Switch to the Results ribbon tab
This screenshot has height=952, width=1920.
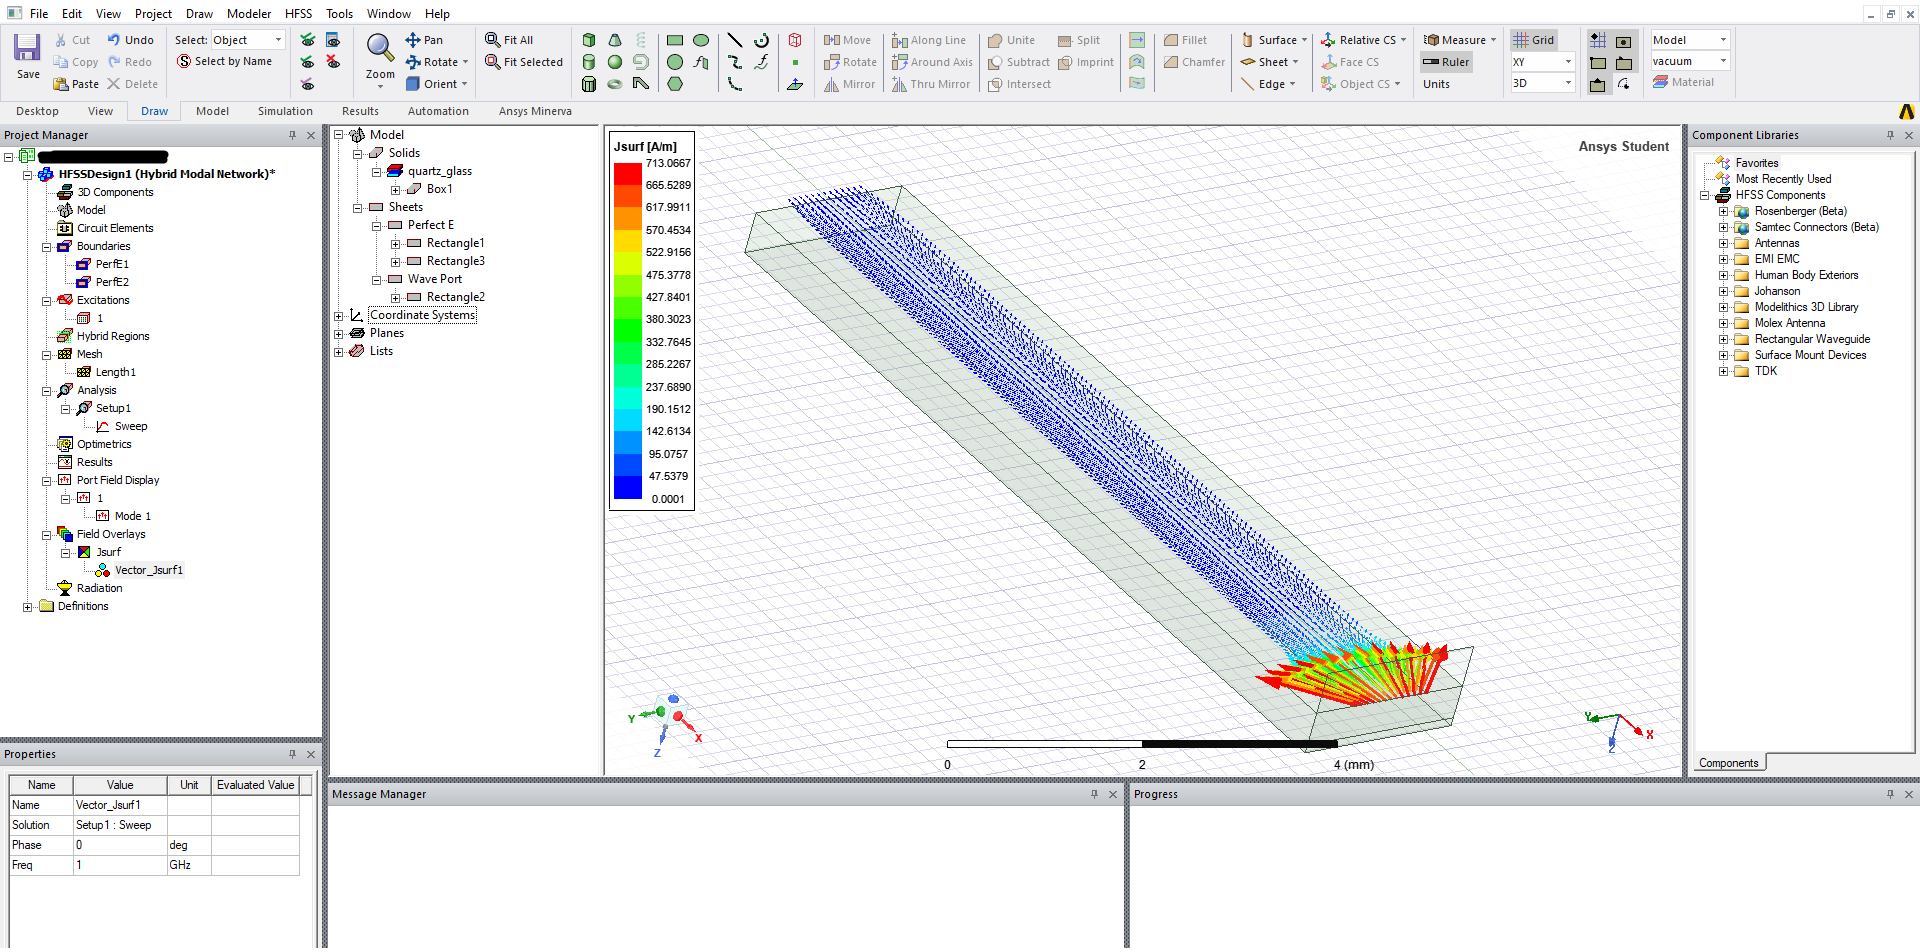click(360, 111)
